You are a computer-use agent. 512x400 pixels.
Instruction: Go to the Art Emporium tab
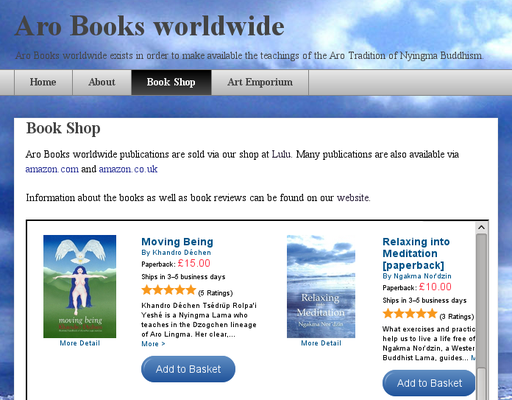260,82
